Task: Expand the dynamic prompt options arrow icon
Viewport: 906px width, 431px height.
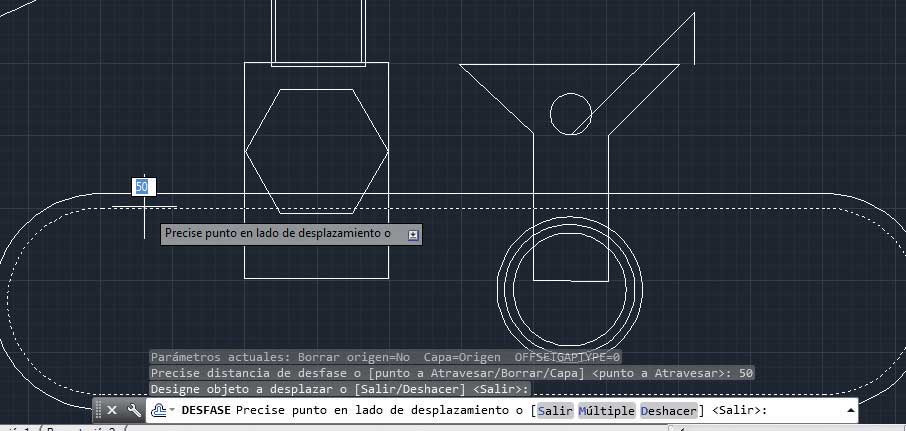Action: pos(413,234)
